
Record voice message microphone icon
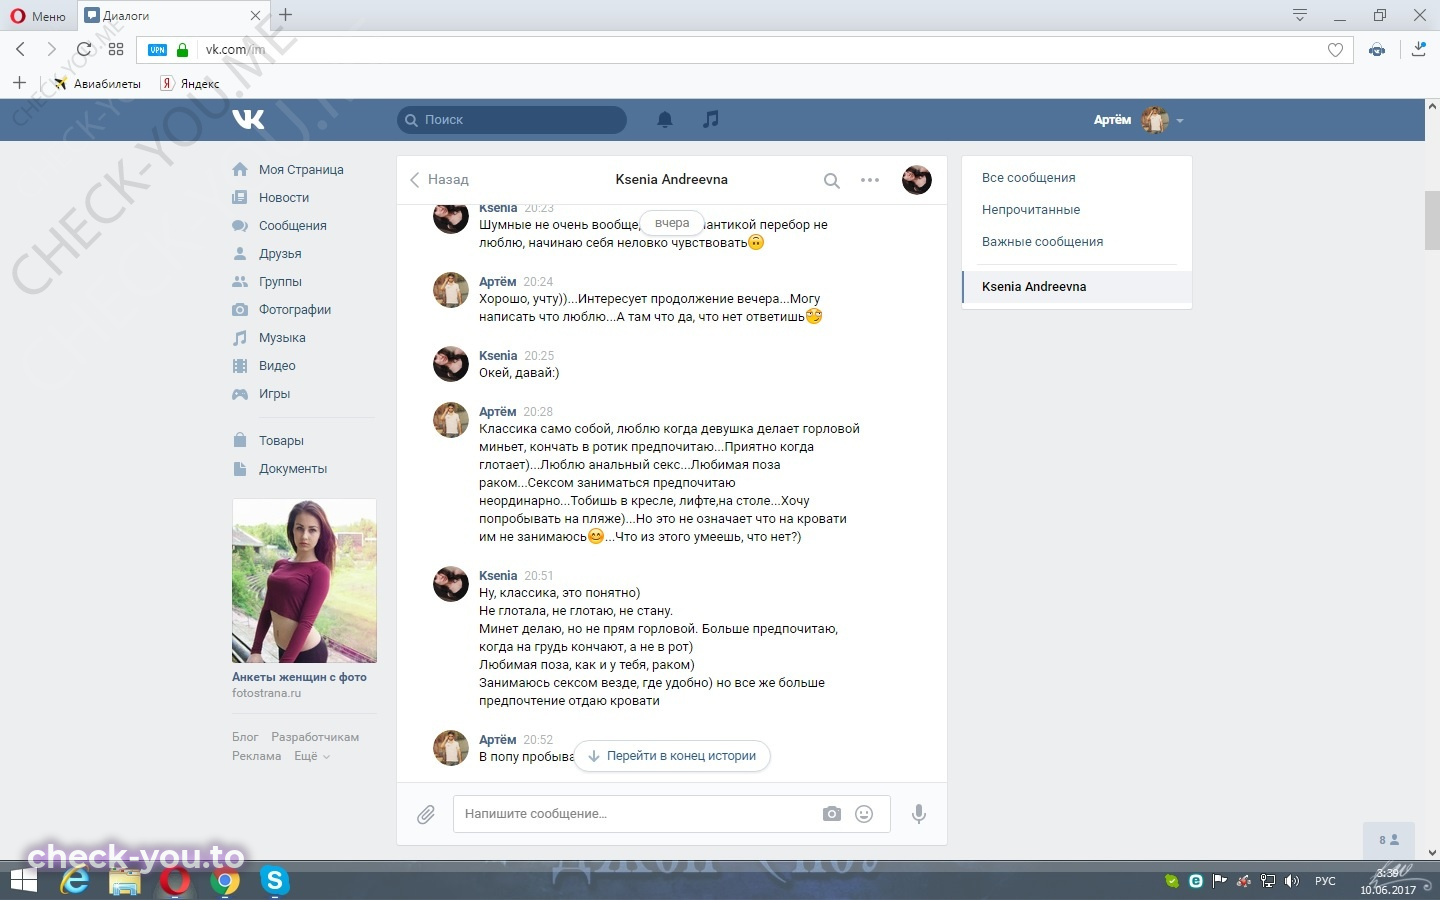coord(919,814)
